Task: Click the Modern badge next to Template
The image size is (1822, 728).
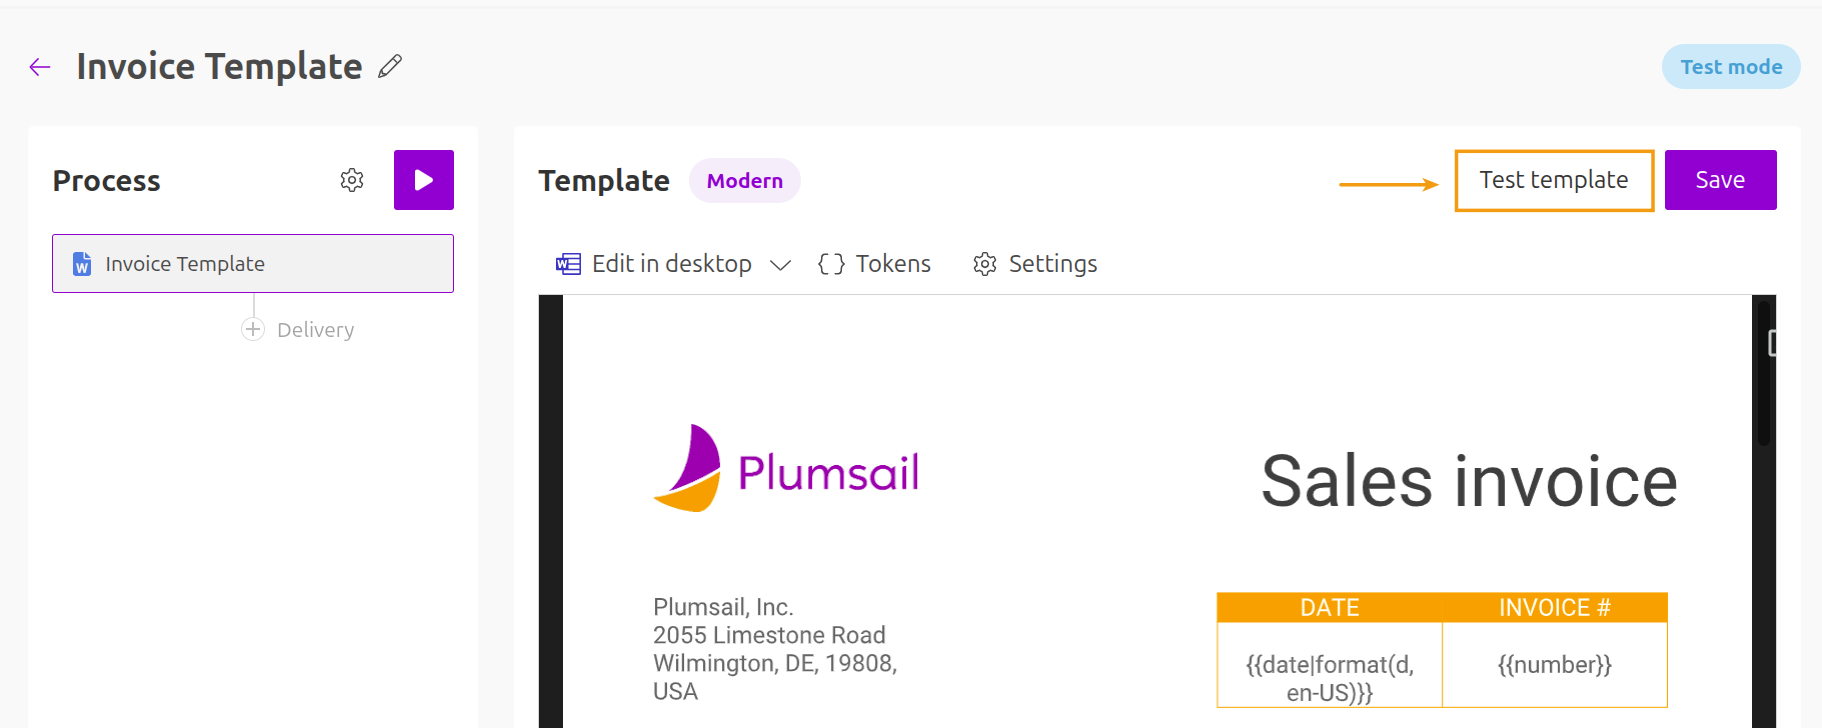Action: (744, 181)
